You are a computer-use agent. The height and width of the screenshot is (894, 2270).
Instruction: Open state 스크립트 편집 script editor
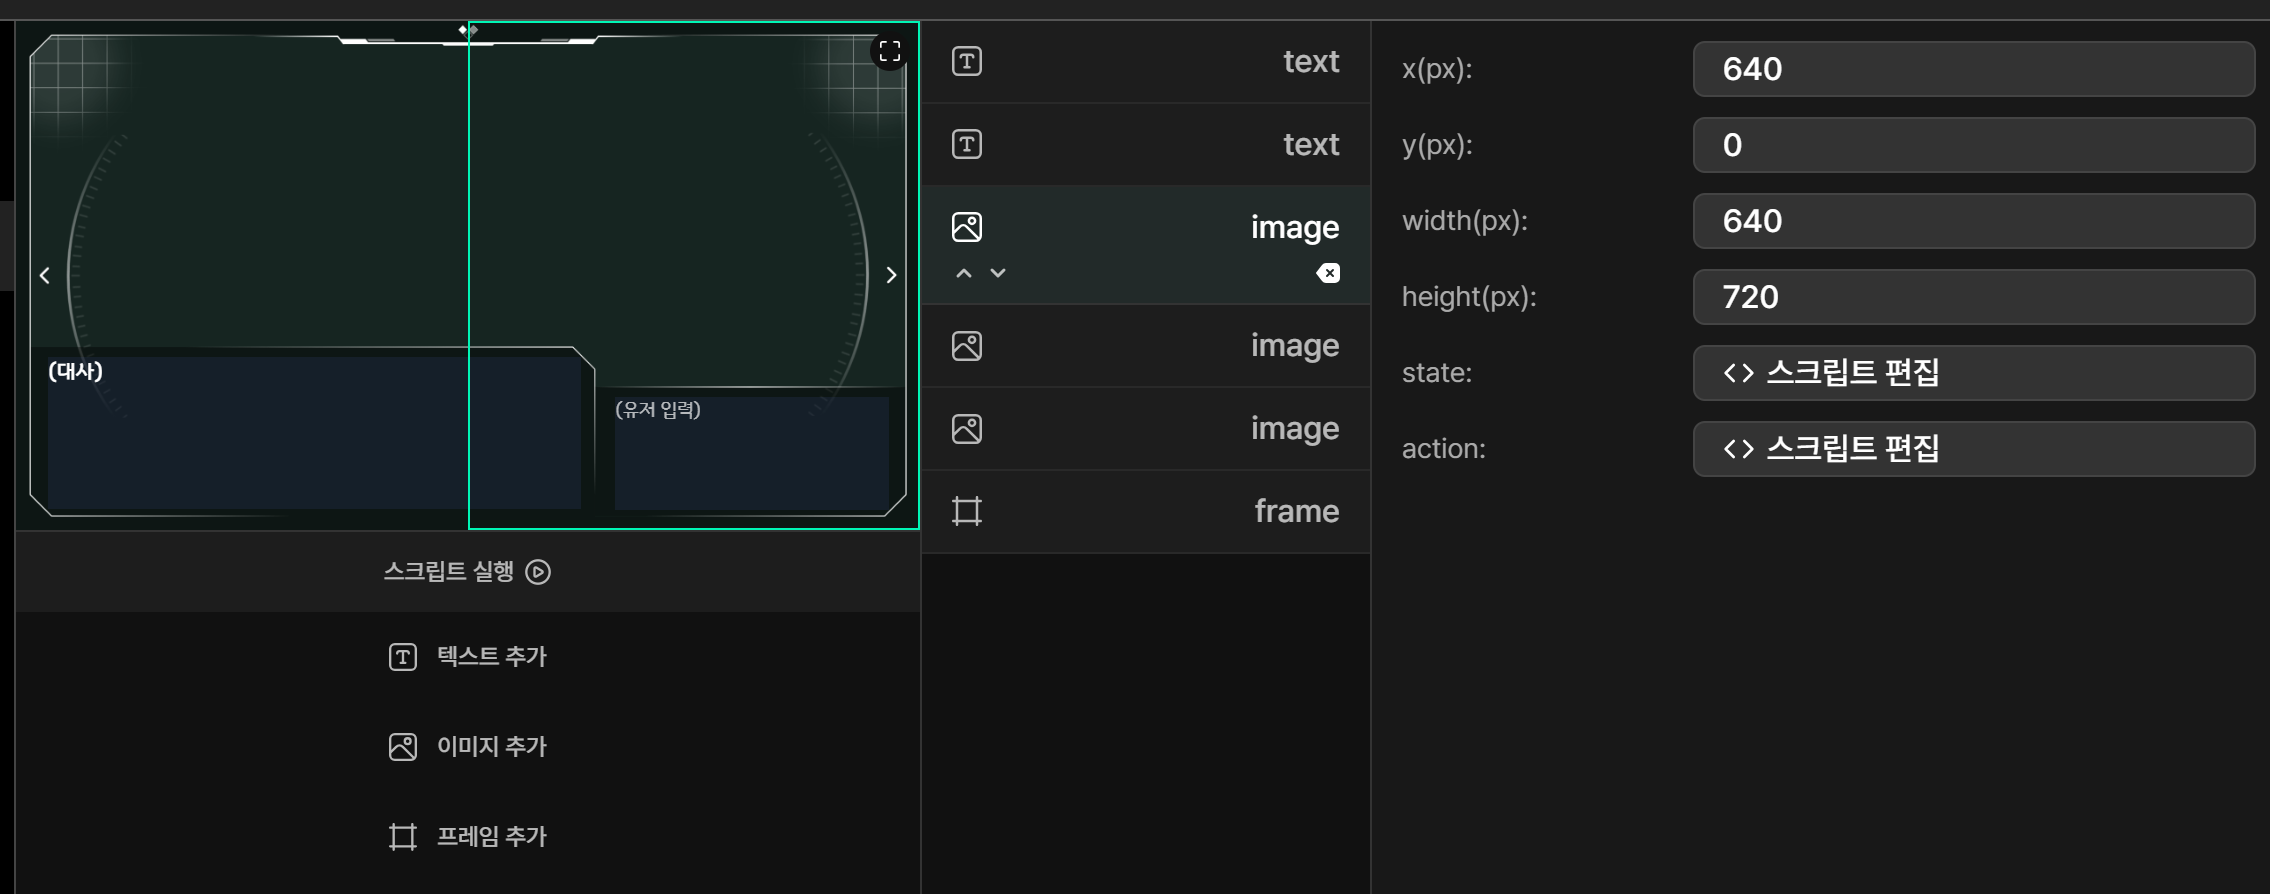click(x=1972, y=373)
